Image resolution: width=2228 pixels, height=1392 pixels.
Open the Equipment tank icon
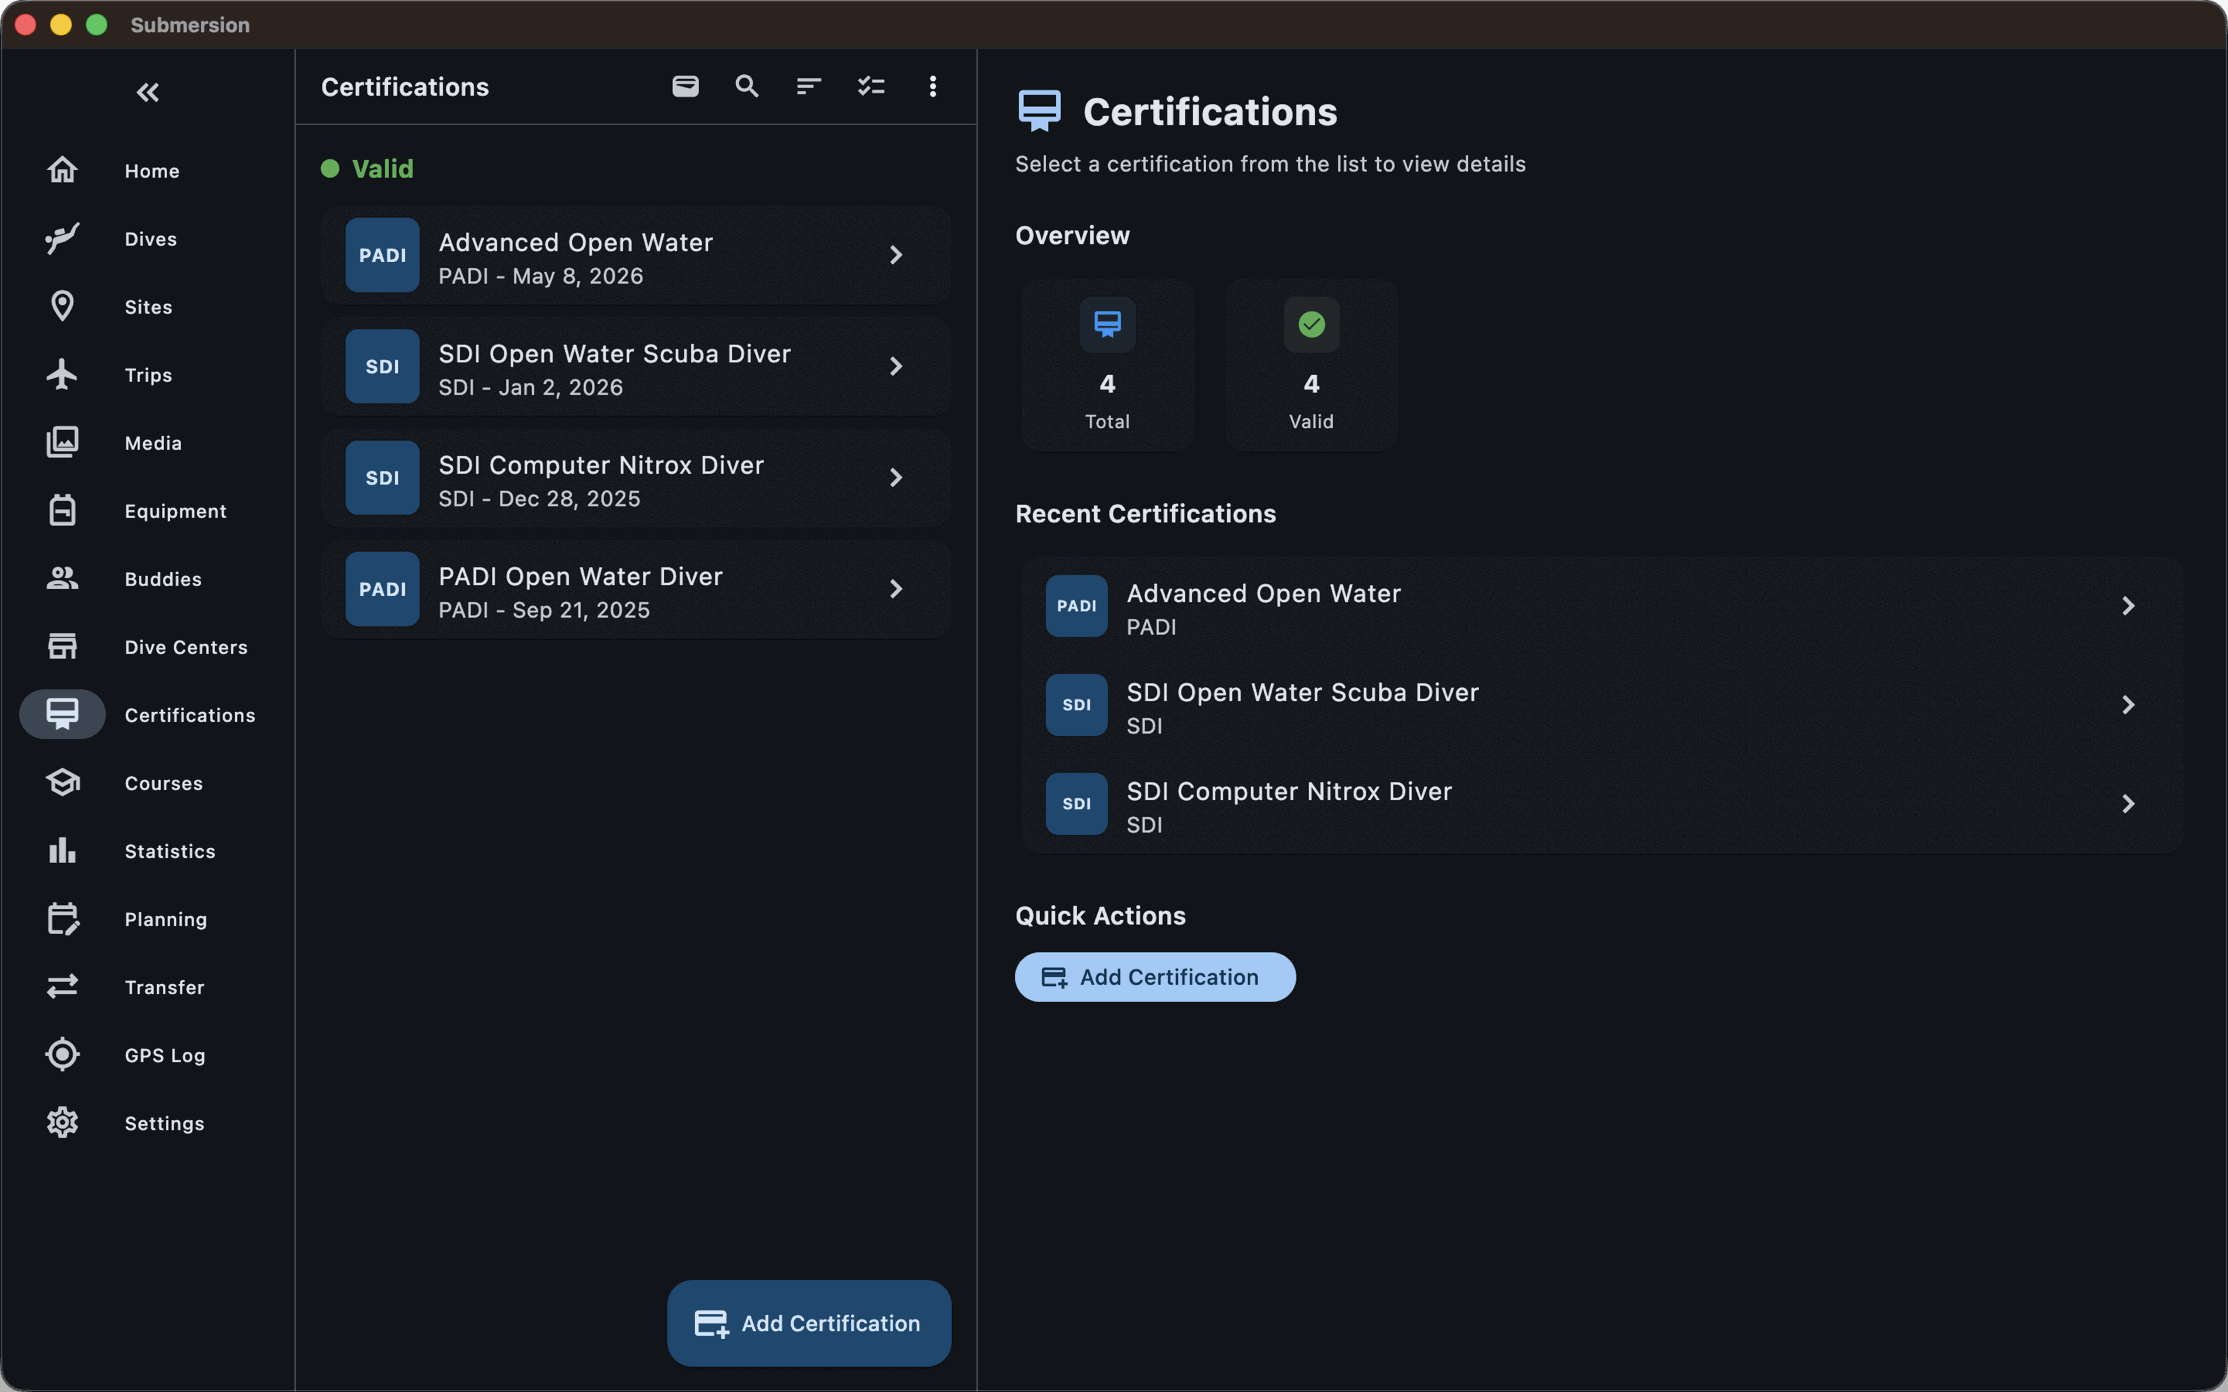[x=62, y=510]
